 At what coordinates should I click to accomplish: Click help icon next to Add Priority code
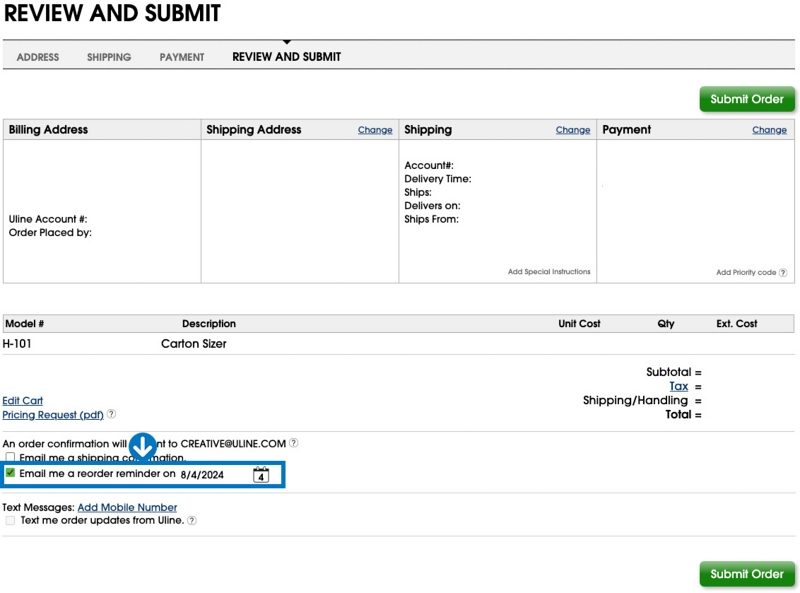783,273
